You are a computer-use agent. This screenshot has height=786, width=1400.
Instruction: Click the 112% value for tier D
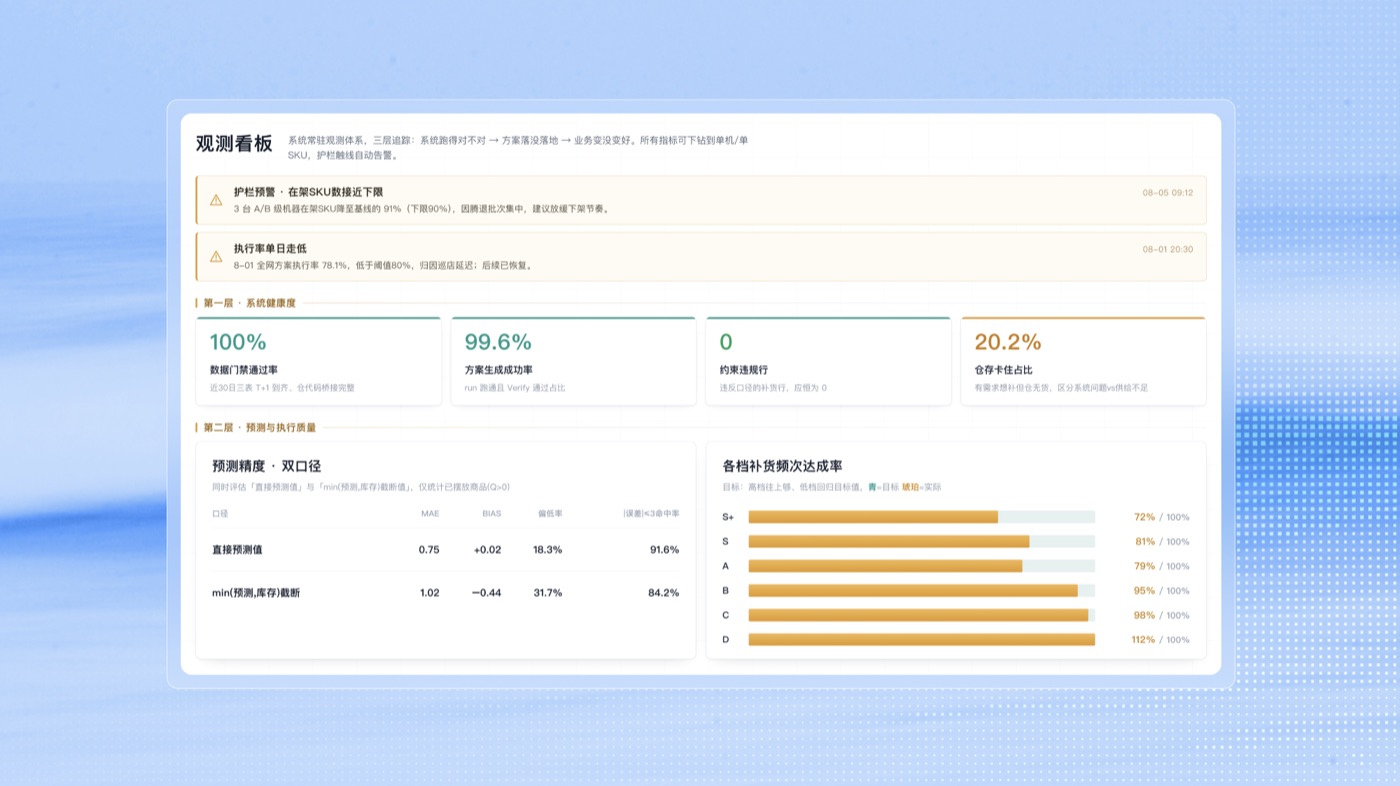[x=1143, y=640]
